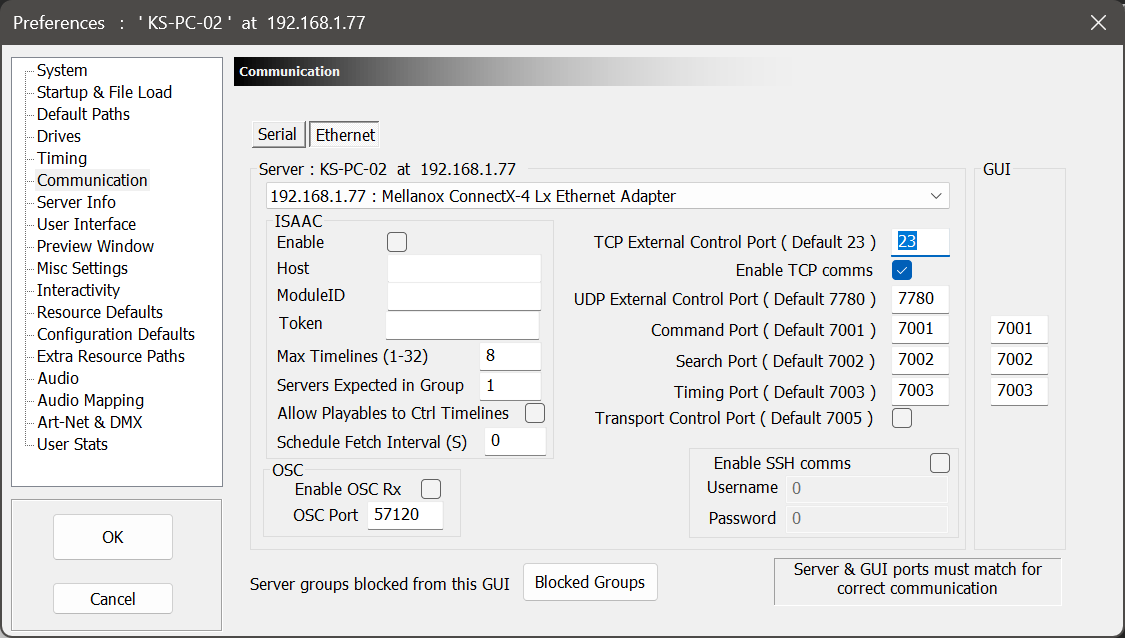Switch to the Serial tab

point(277,134)
